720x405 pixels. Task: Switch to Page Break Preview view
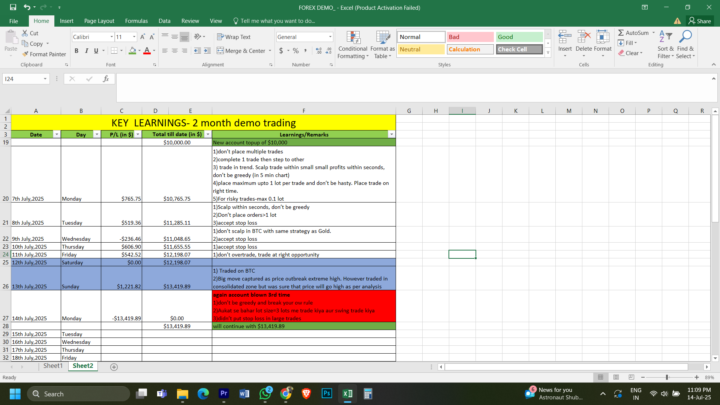pyautogui.click(x=631, y=377)
